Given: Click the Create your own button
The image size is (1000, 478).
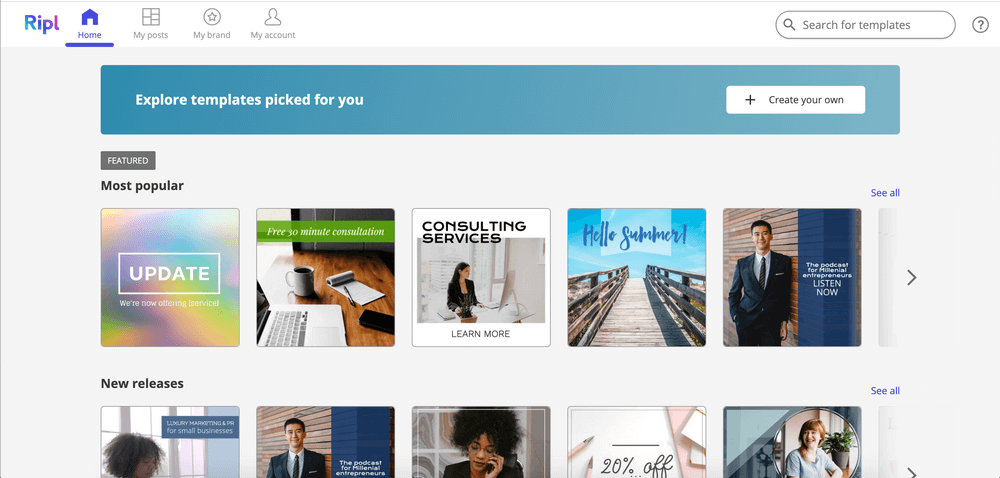Looking at the screenshot, I should (795, 99).
